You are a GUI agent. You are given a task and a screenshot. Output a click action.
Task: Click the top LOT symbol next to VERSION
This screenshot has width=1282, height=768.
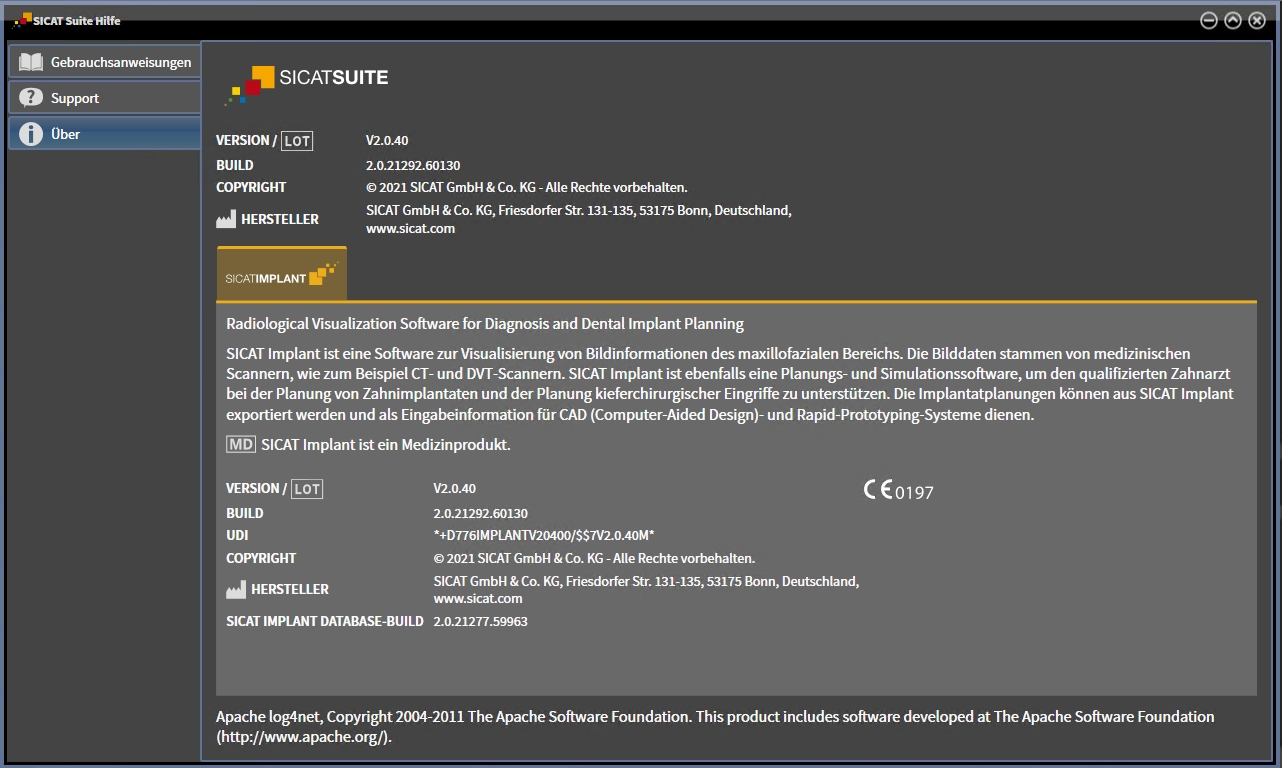pos(297,141)
